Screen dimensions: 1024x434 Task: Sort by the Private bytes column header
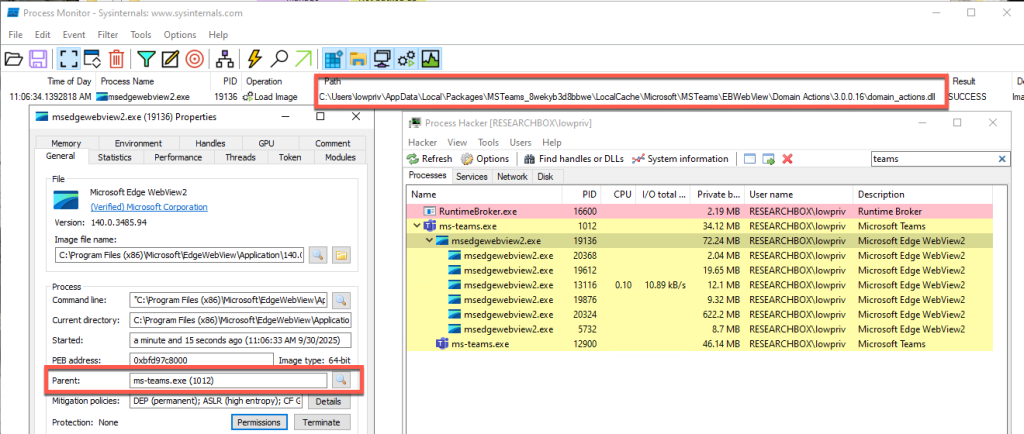[718, 194]
